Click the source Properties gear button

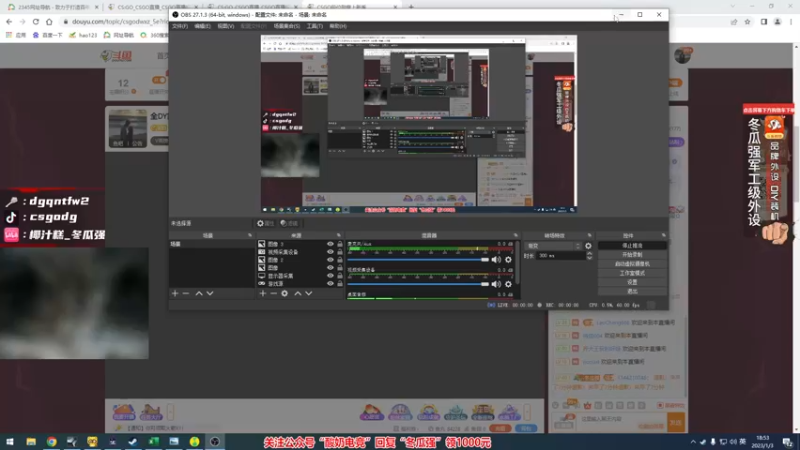(265, 223)
